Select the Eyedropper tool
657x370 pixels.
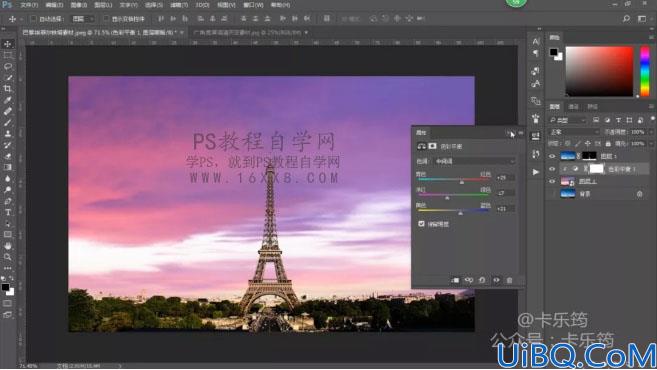[8, 100]
